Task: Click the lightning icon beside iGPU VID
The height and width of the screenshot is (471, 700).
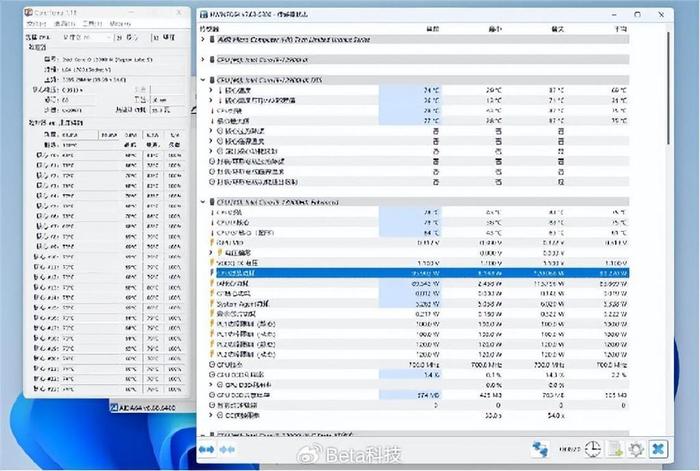Action: tap(212, 242)
